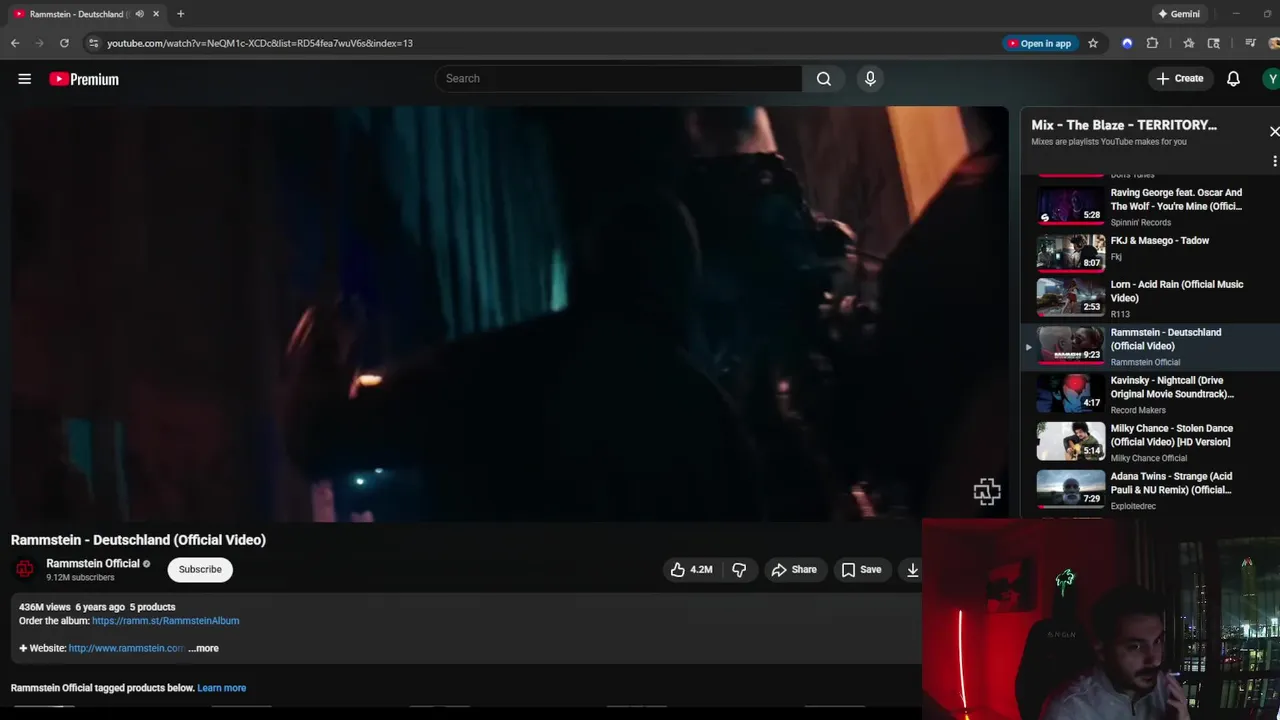This screenshot has width=1280, height=720.
Task: Close the Rammstein browser tab
Action: (156, 14)
